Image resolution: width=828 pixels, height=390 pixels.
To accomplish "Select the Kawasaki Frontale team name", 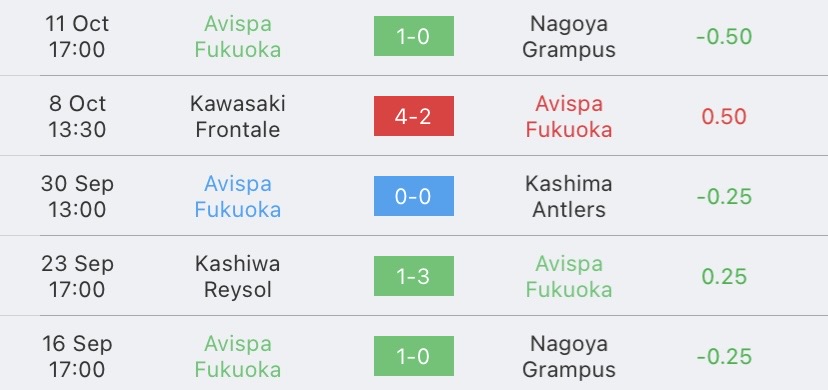I will (x=238, y=117).
